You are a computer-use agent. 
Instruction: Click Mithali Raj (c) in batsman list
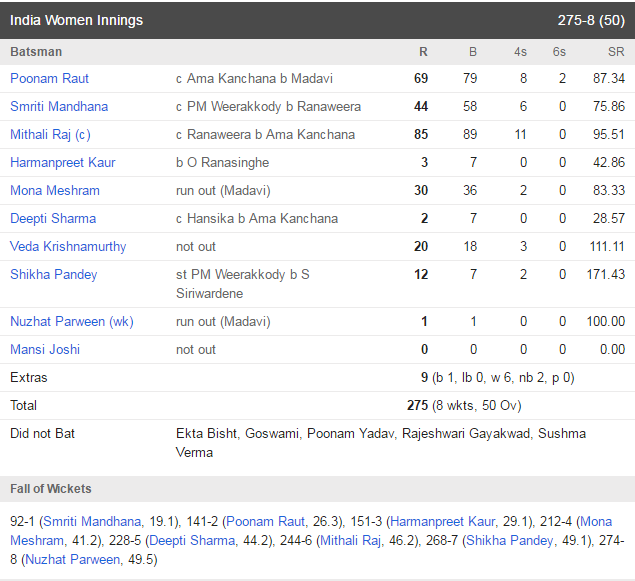50,134
